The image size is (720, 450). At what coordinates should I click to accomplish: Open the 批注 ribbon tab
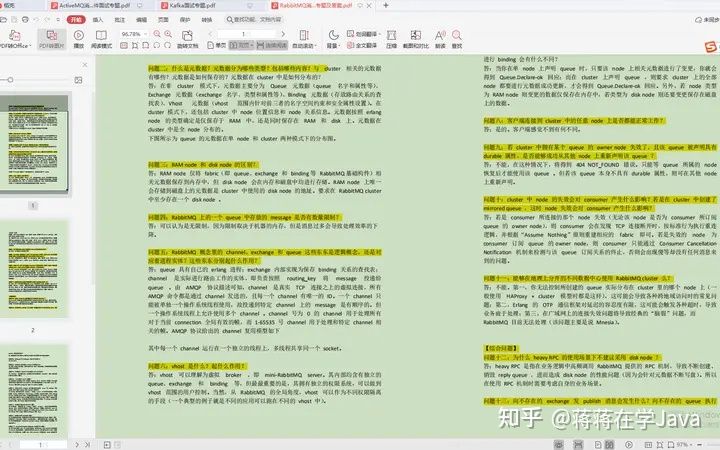(x=119, y=20)
